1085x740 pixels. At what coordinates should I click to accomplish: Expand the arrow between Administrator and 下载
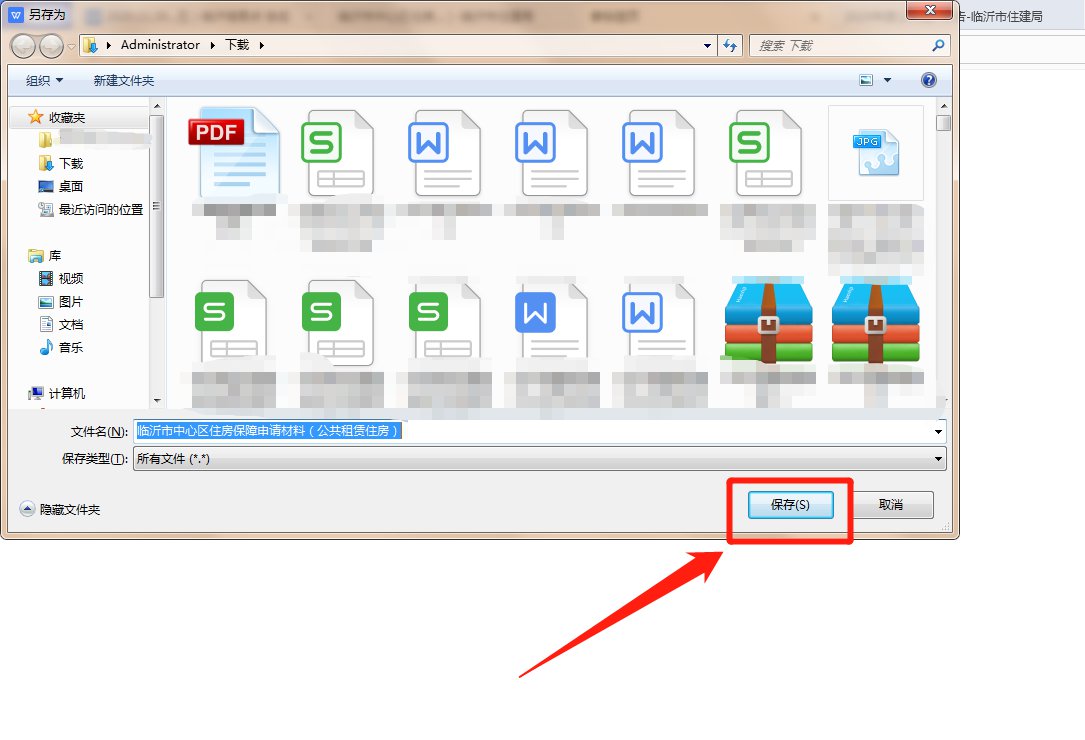click(x=212, y=46)
